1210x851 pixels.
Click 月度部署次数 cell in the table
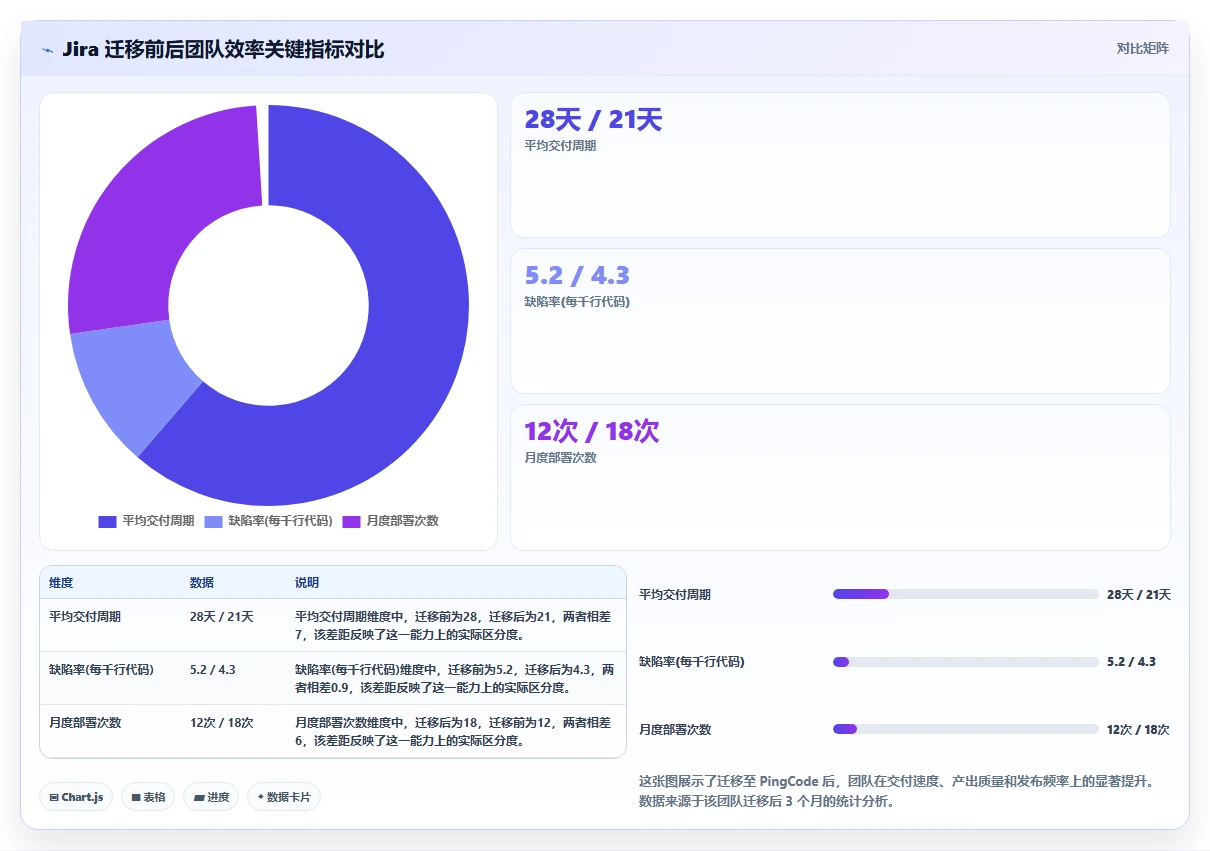(x=85, y=723)
